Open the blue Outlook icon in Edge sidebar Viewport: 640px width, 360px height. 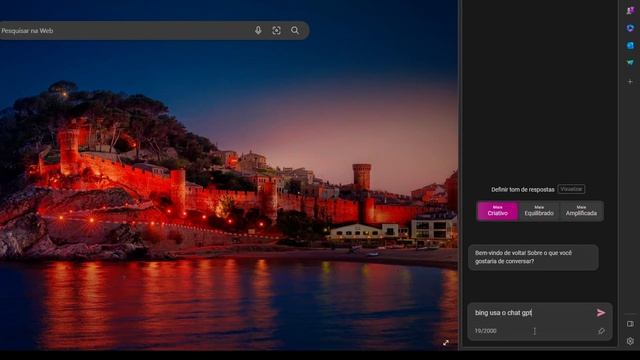click(x=630, y=45)
